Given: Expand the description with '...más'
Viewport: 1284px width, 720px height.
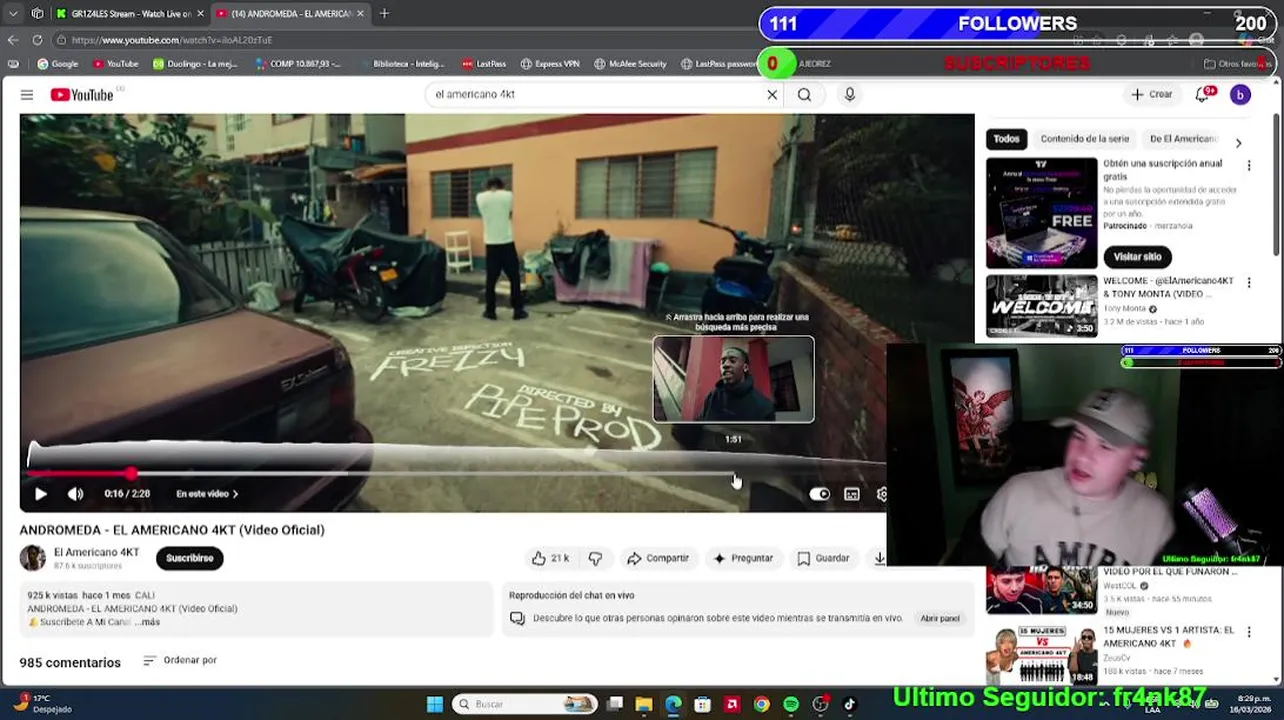Looking at the screenshot, I should tap(146, 622).
